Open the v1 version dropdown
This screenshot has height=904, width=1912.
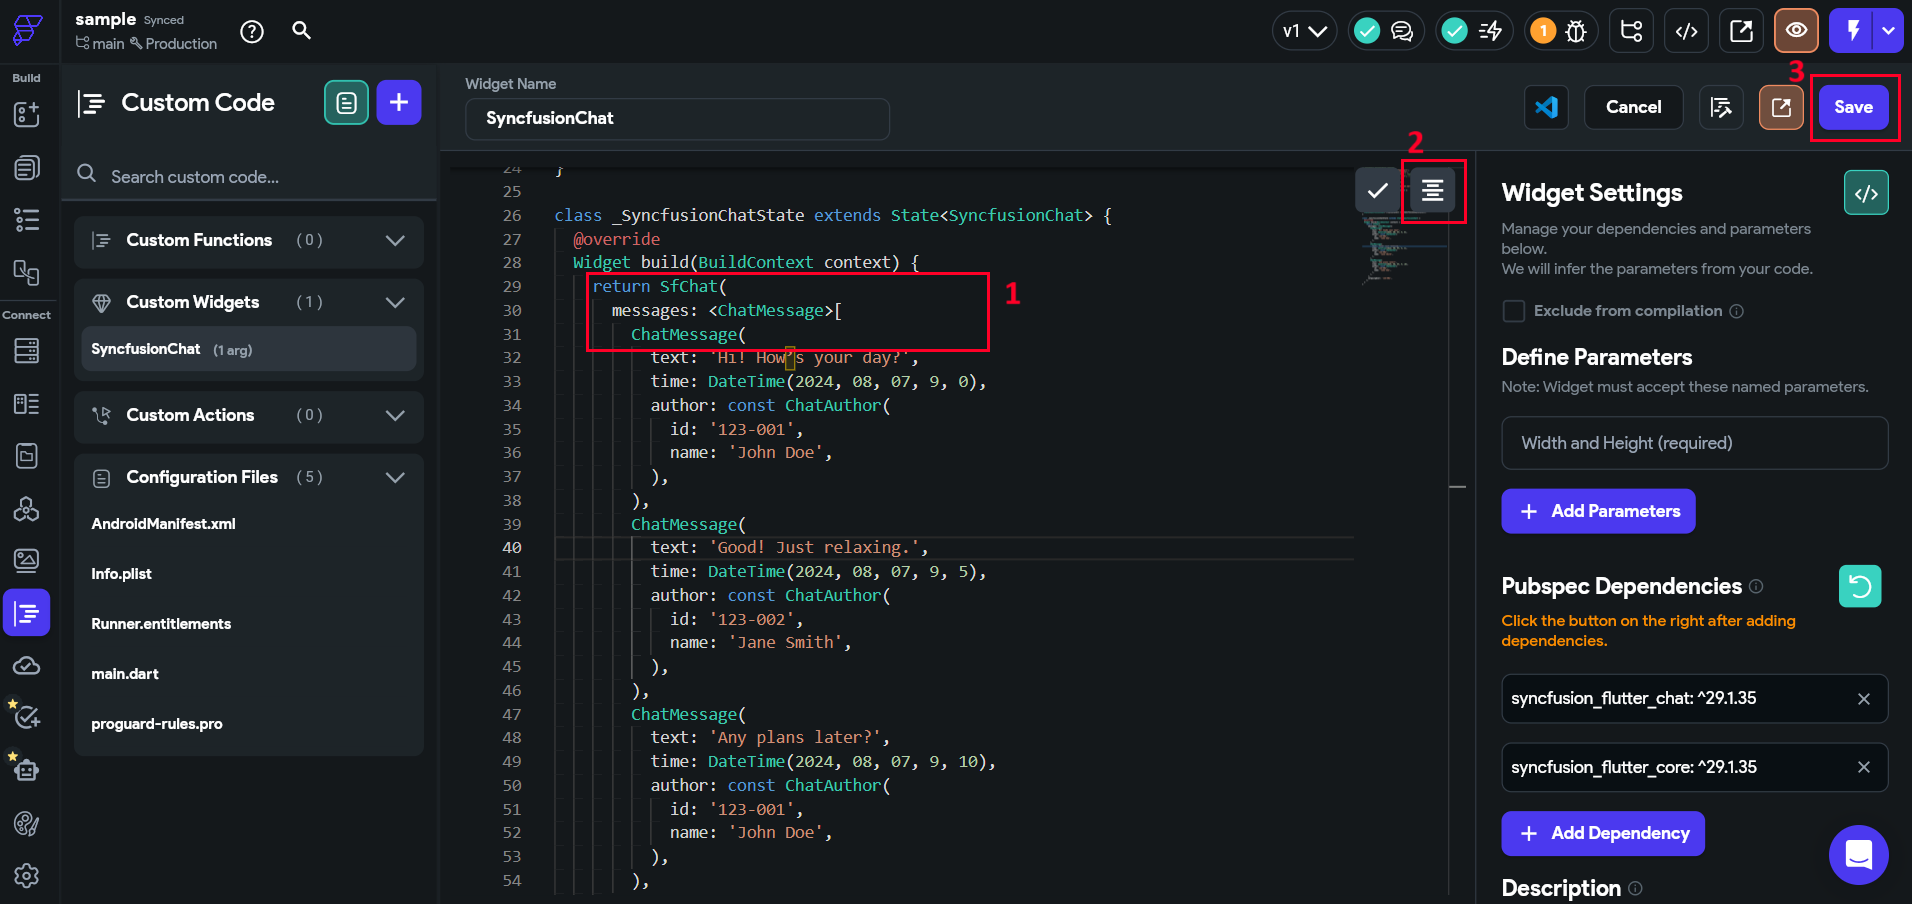[1304, 31]
